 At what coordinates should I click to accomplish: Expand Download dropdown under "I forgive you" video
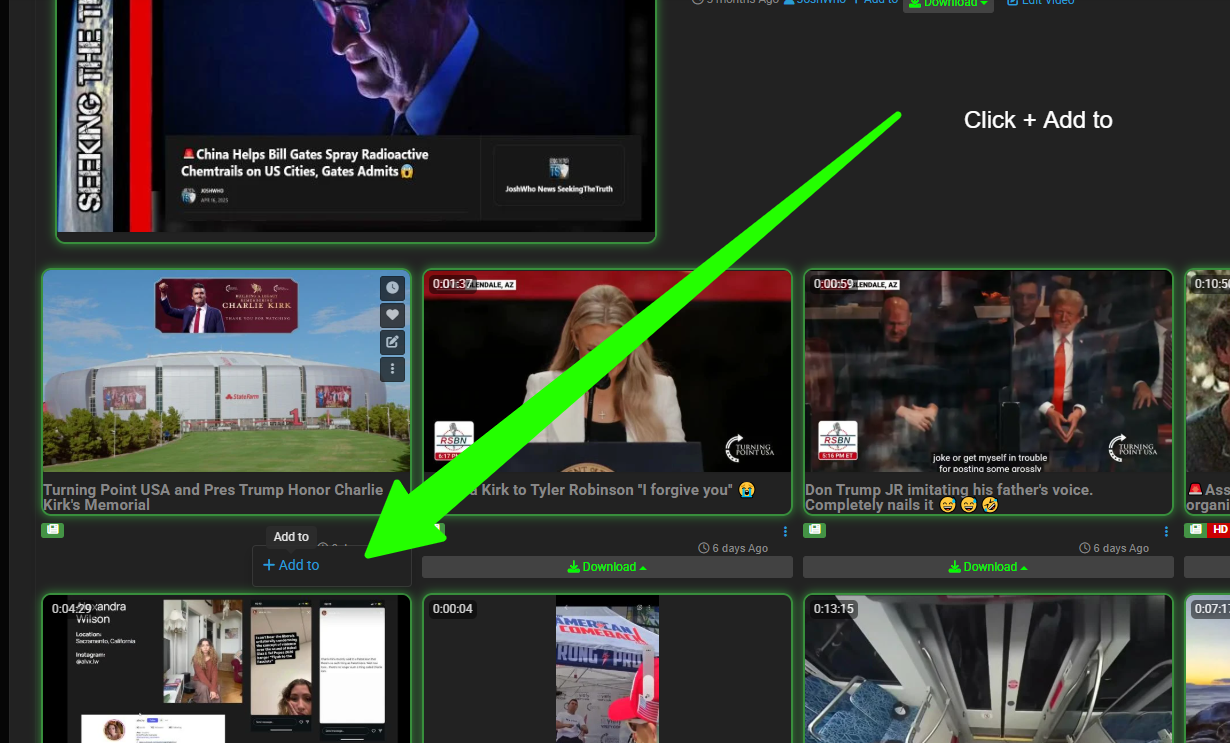(x=607, y=567)
